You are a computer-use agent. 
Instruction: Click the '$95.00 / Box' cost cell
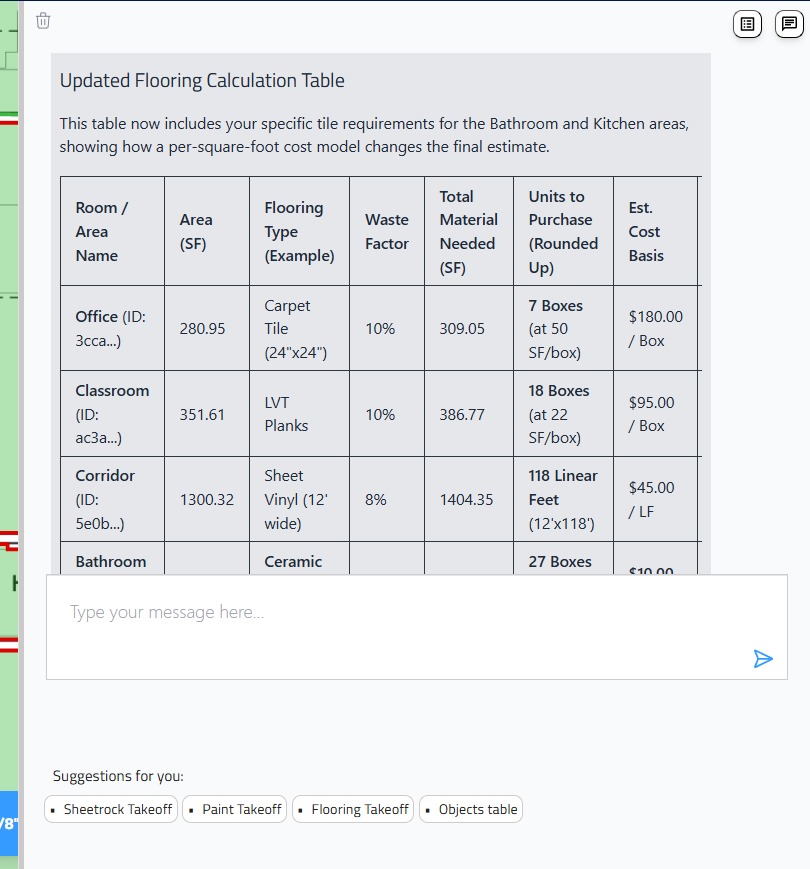coord(651,414)
